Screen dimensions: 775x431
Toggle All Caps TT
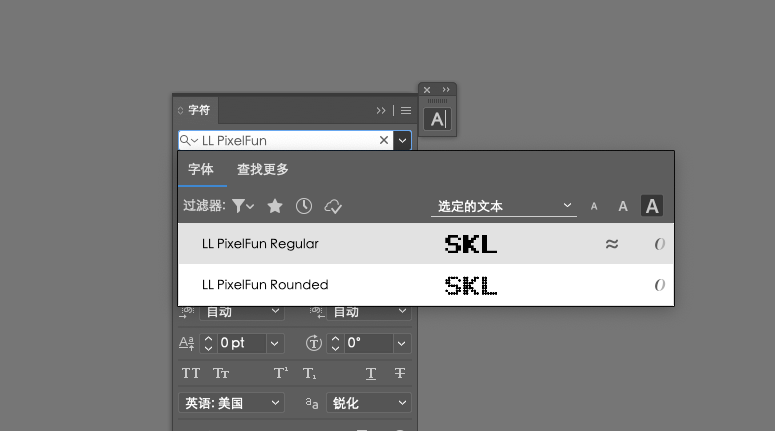pos(191,373)
